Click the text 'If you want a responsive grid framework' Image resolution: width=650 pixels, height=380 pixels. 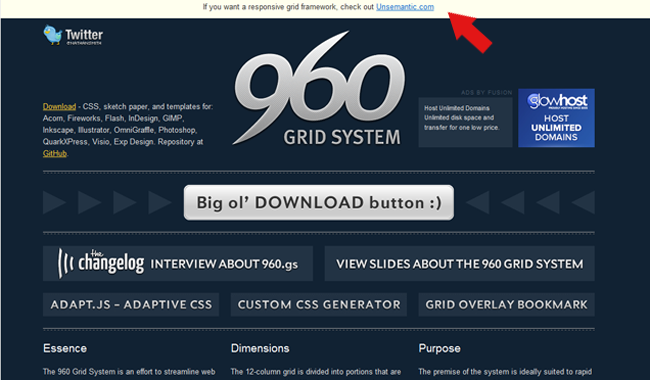(269, 7)
